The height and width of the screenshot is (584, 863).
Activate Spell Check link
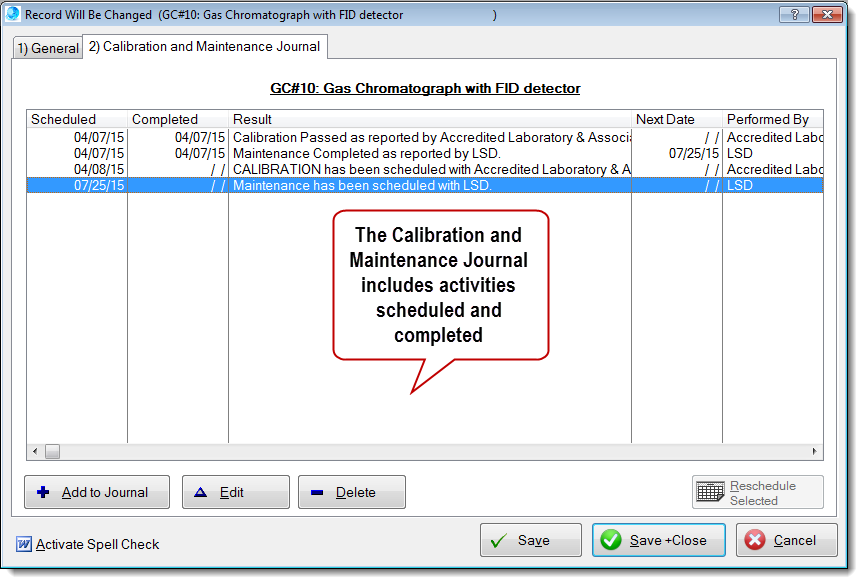point(97,544)
